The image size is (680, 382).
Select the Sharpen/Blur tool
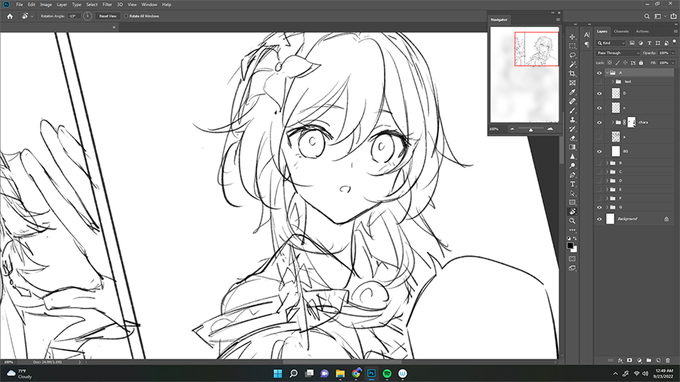point(572,157)
